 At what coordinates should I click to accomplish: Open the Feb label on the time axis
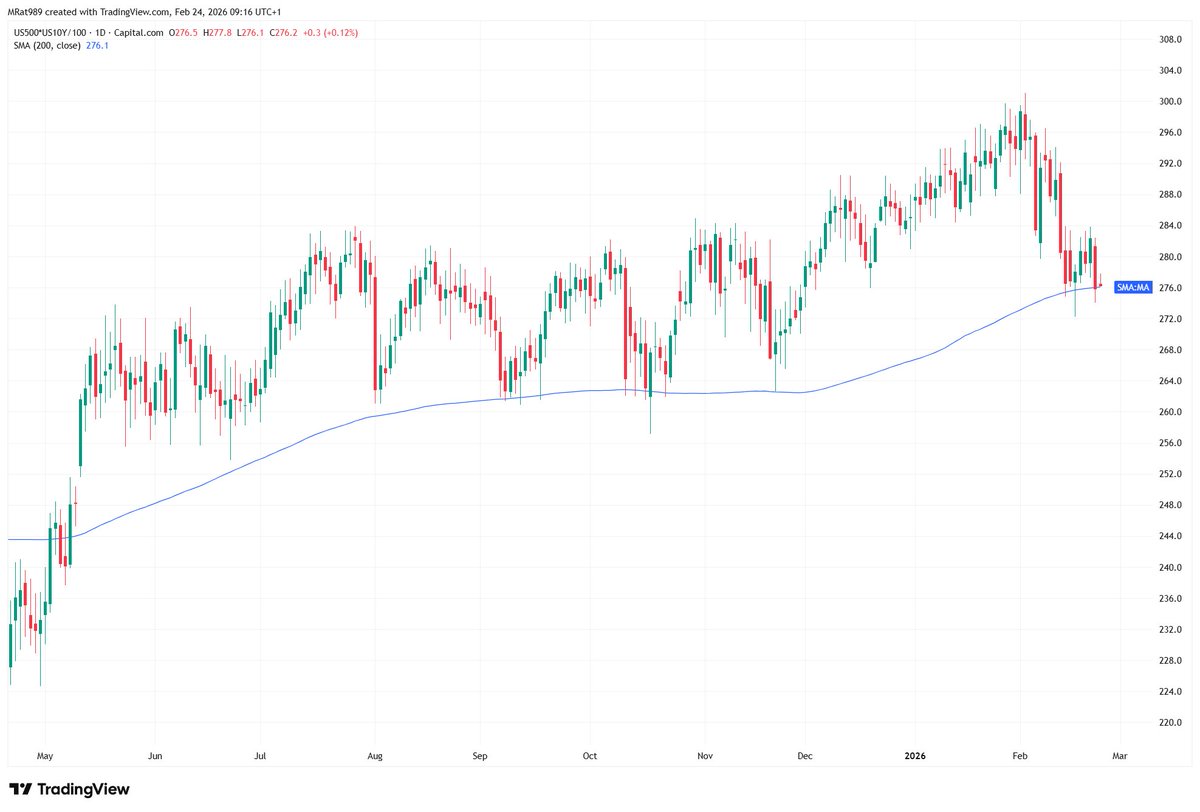(x=1019, y=756)
